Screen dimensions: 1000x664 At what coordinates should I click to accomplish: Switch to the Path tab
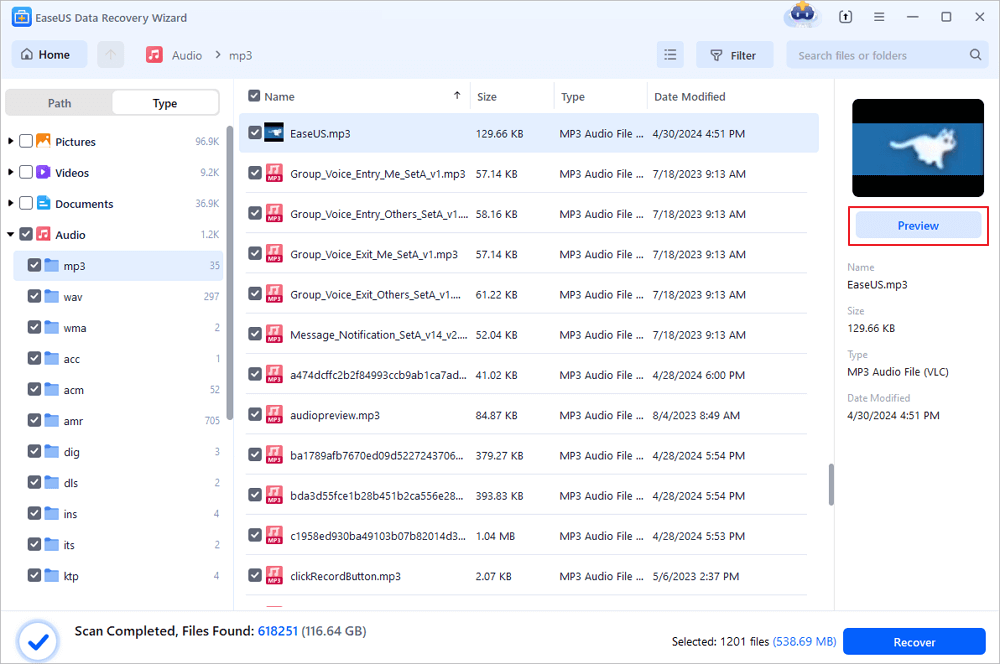(x=59, y=103)
